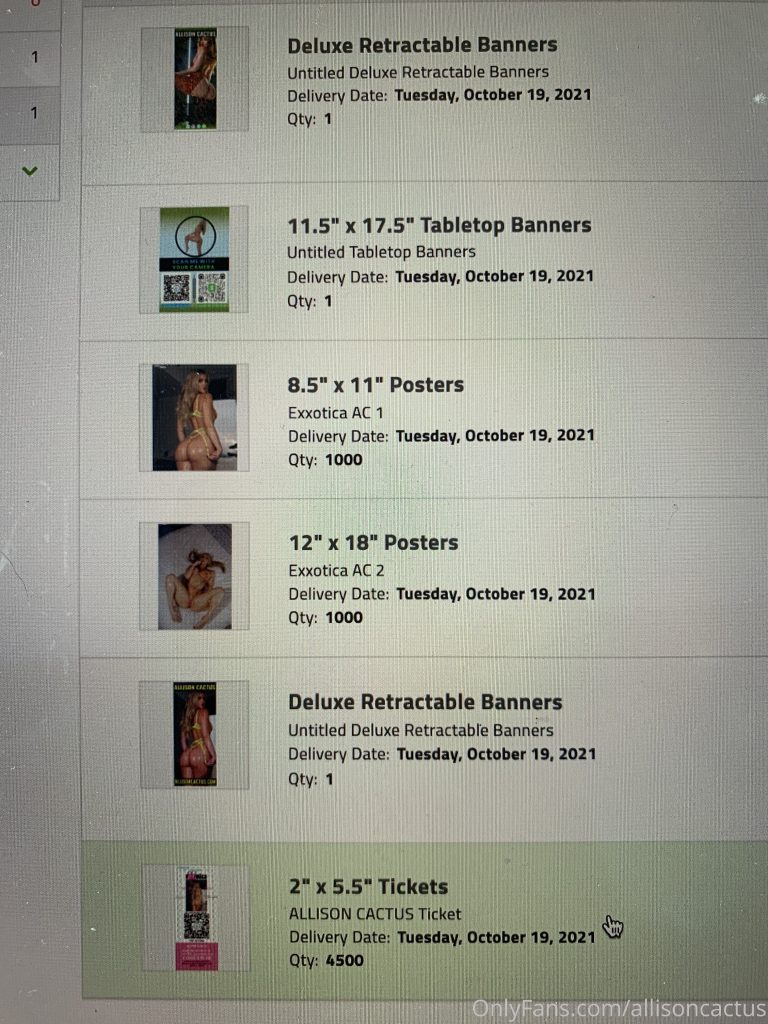
Task: Select the Exxotica AC 1 job name
Action: (x=336, y=413)
